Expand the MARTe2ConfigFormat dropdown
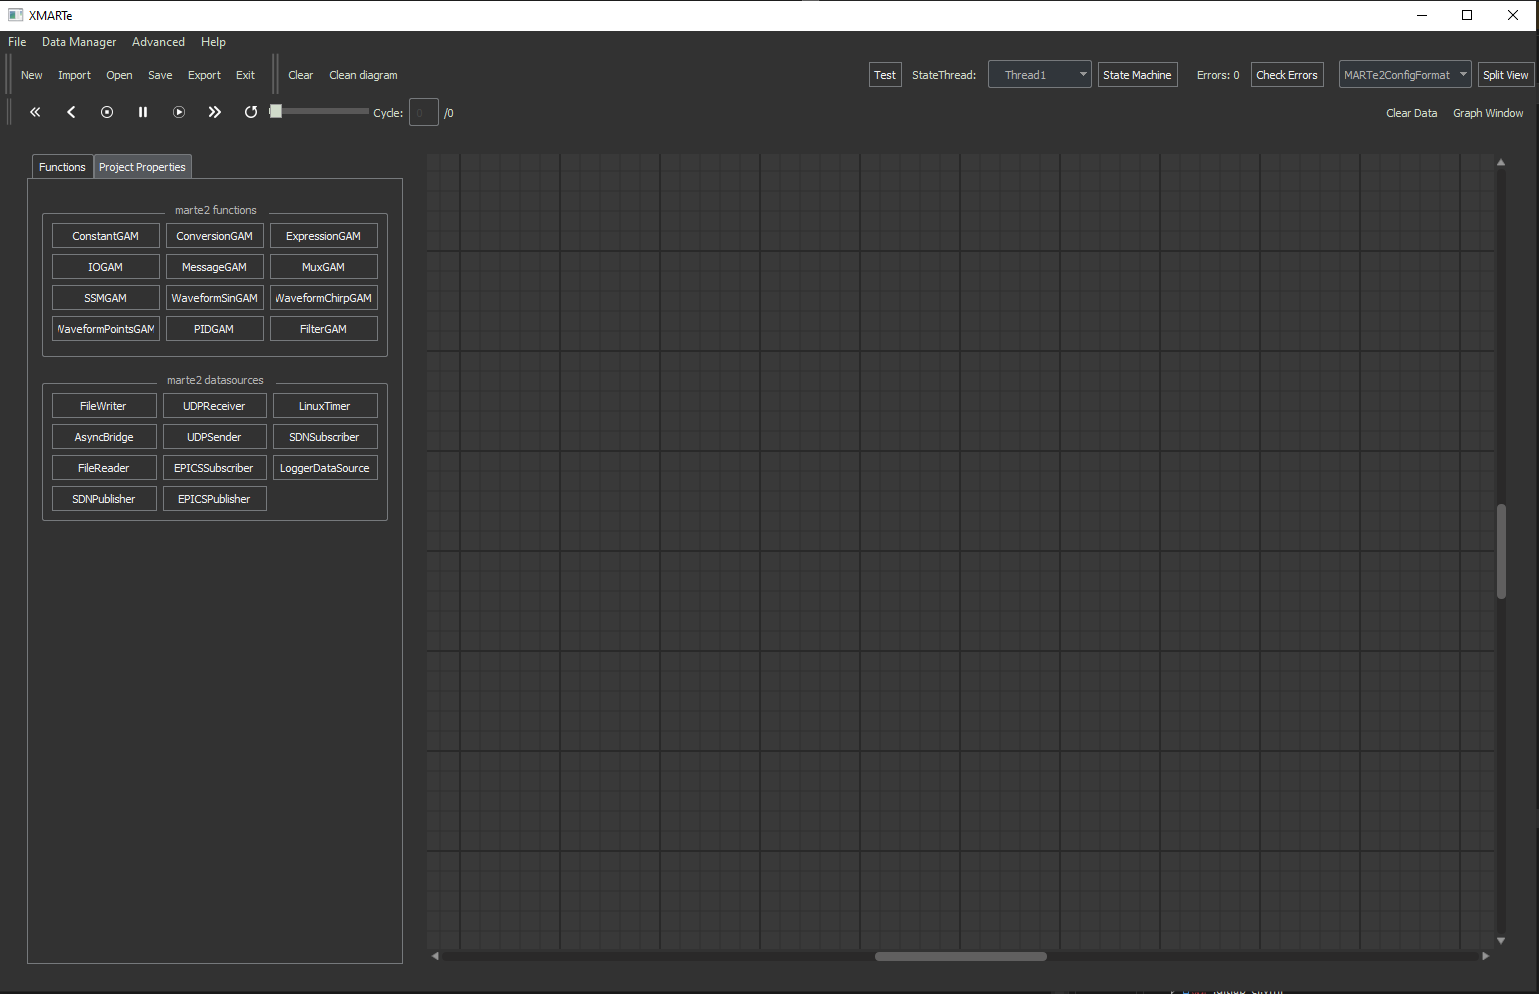The image size is (1539, 994). (x=1404, y=75)
